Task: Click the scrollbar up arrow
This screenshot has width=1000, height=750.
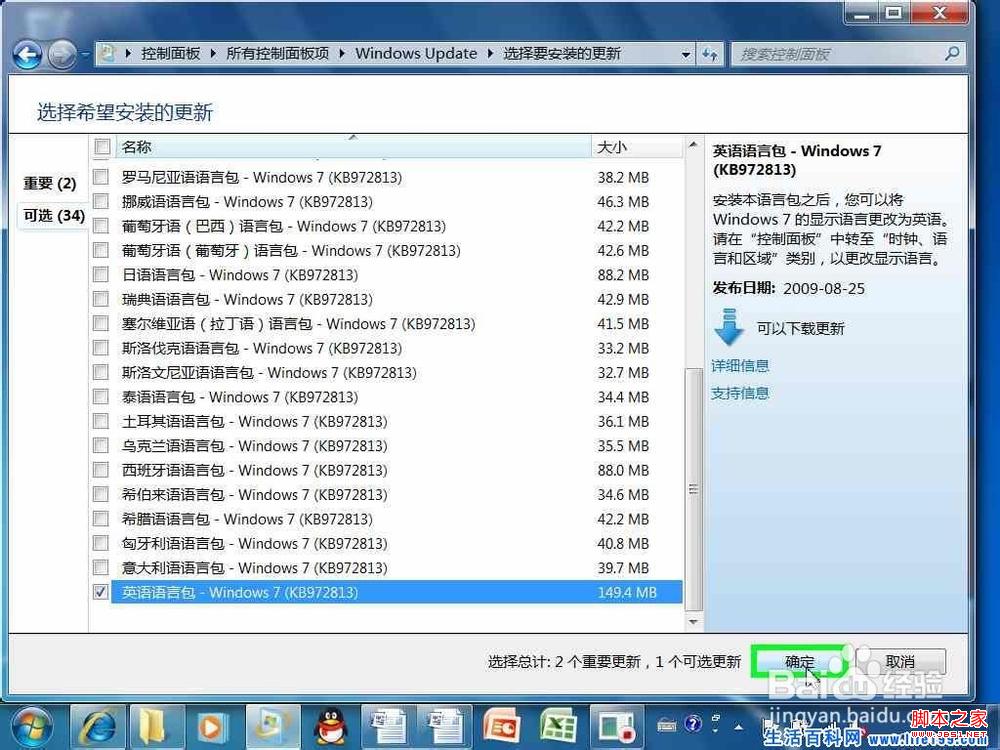Action: pyautogui.click(x=693, y=145)
